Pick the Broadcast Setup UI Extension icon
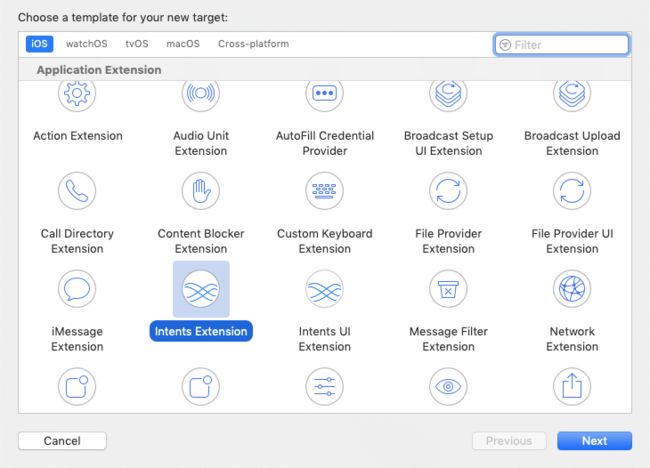Screen dimensions: 650x468 [448, 94]
